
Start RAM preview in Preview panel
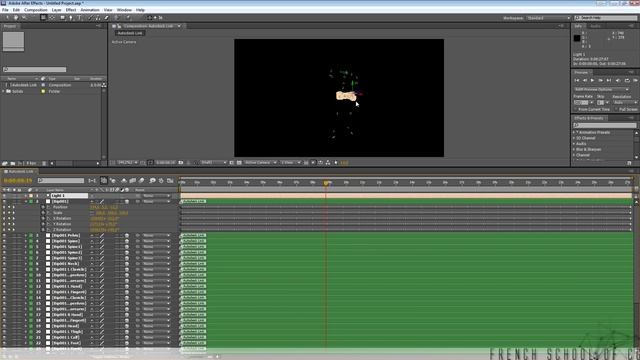tap(636, 80)
